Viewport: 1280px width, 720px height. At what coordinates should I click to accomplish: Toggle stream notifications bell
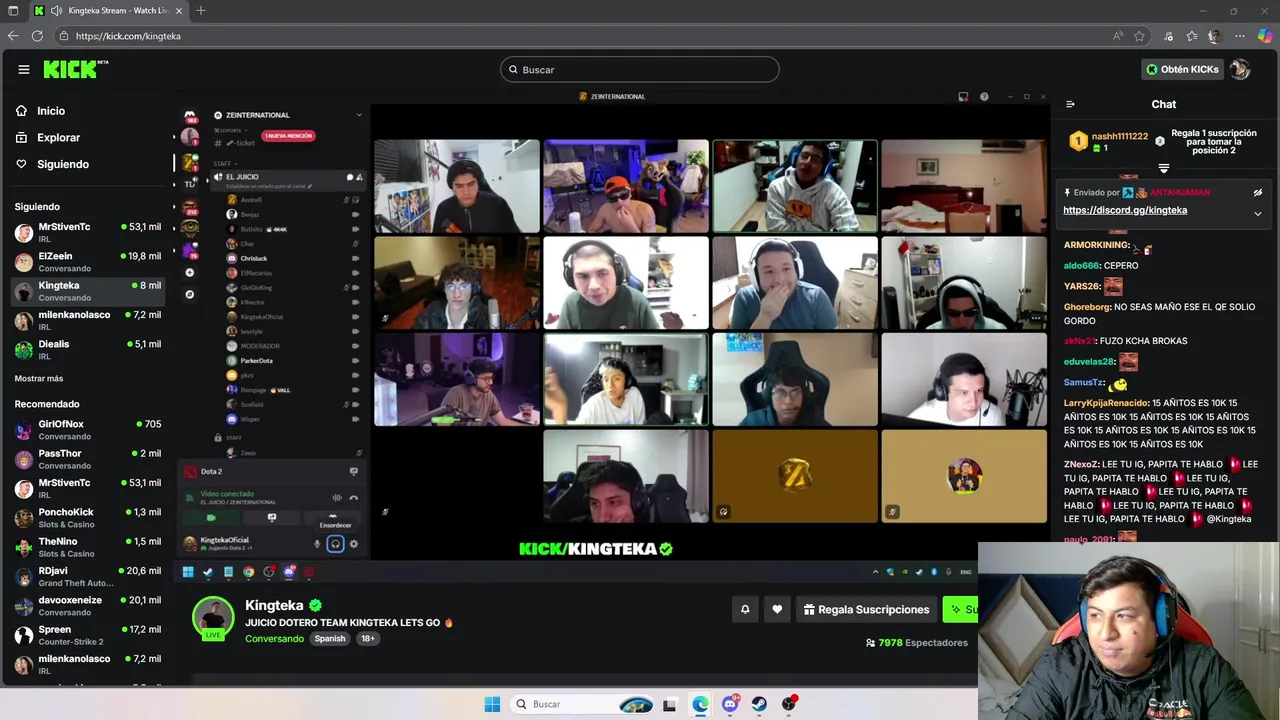click(745, 609)
